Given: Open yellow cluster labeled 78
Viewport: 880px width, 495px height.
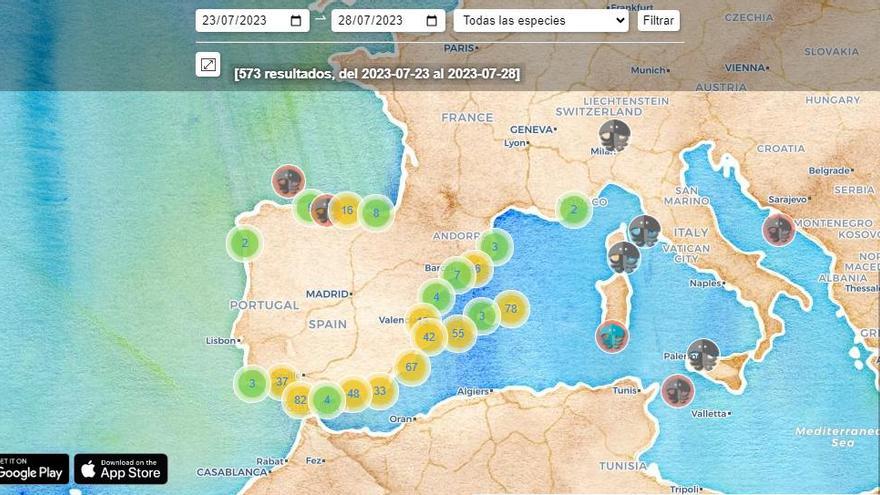Looking at the screenshot, I should point(511,309).
